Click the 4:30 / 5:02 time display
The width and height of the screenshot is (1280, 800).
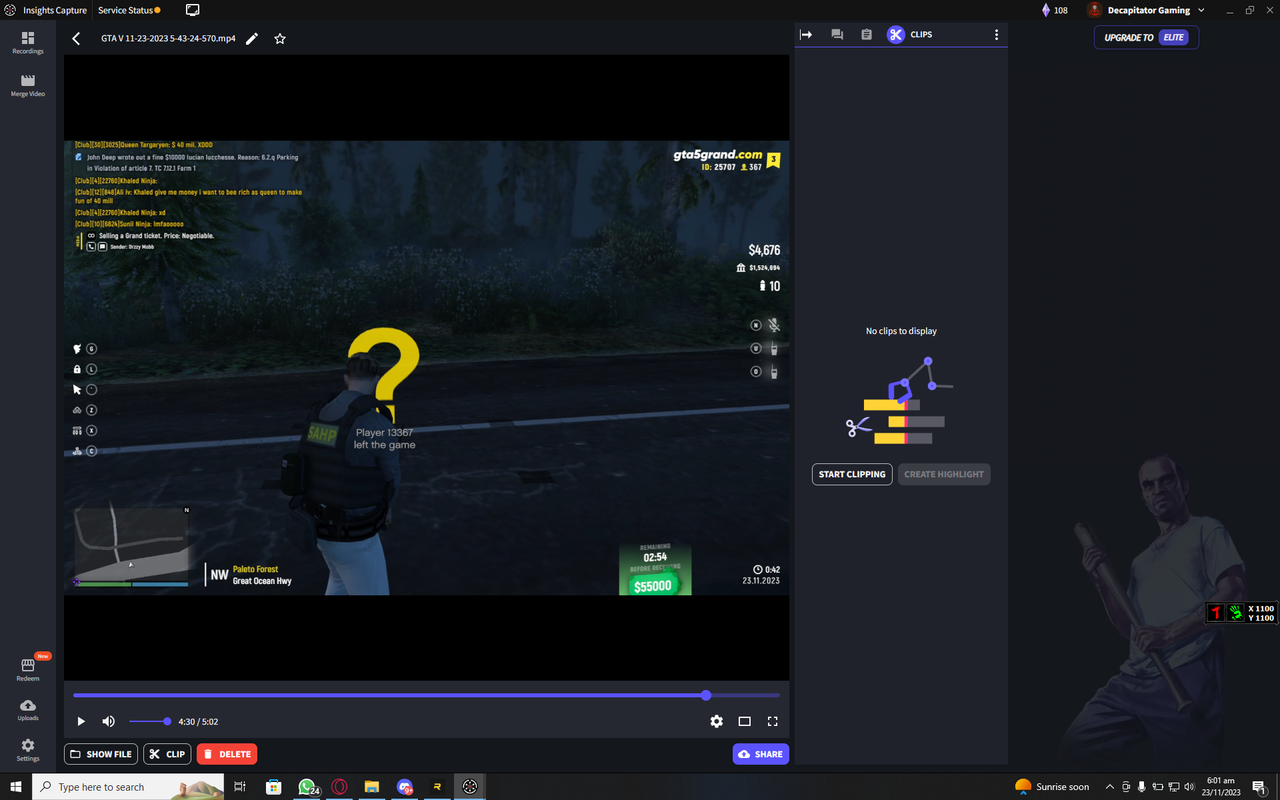(x=198, y=721)
